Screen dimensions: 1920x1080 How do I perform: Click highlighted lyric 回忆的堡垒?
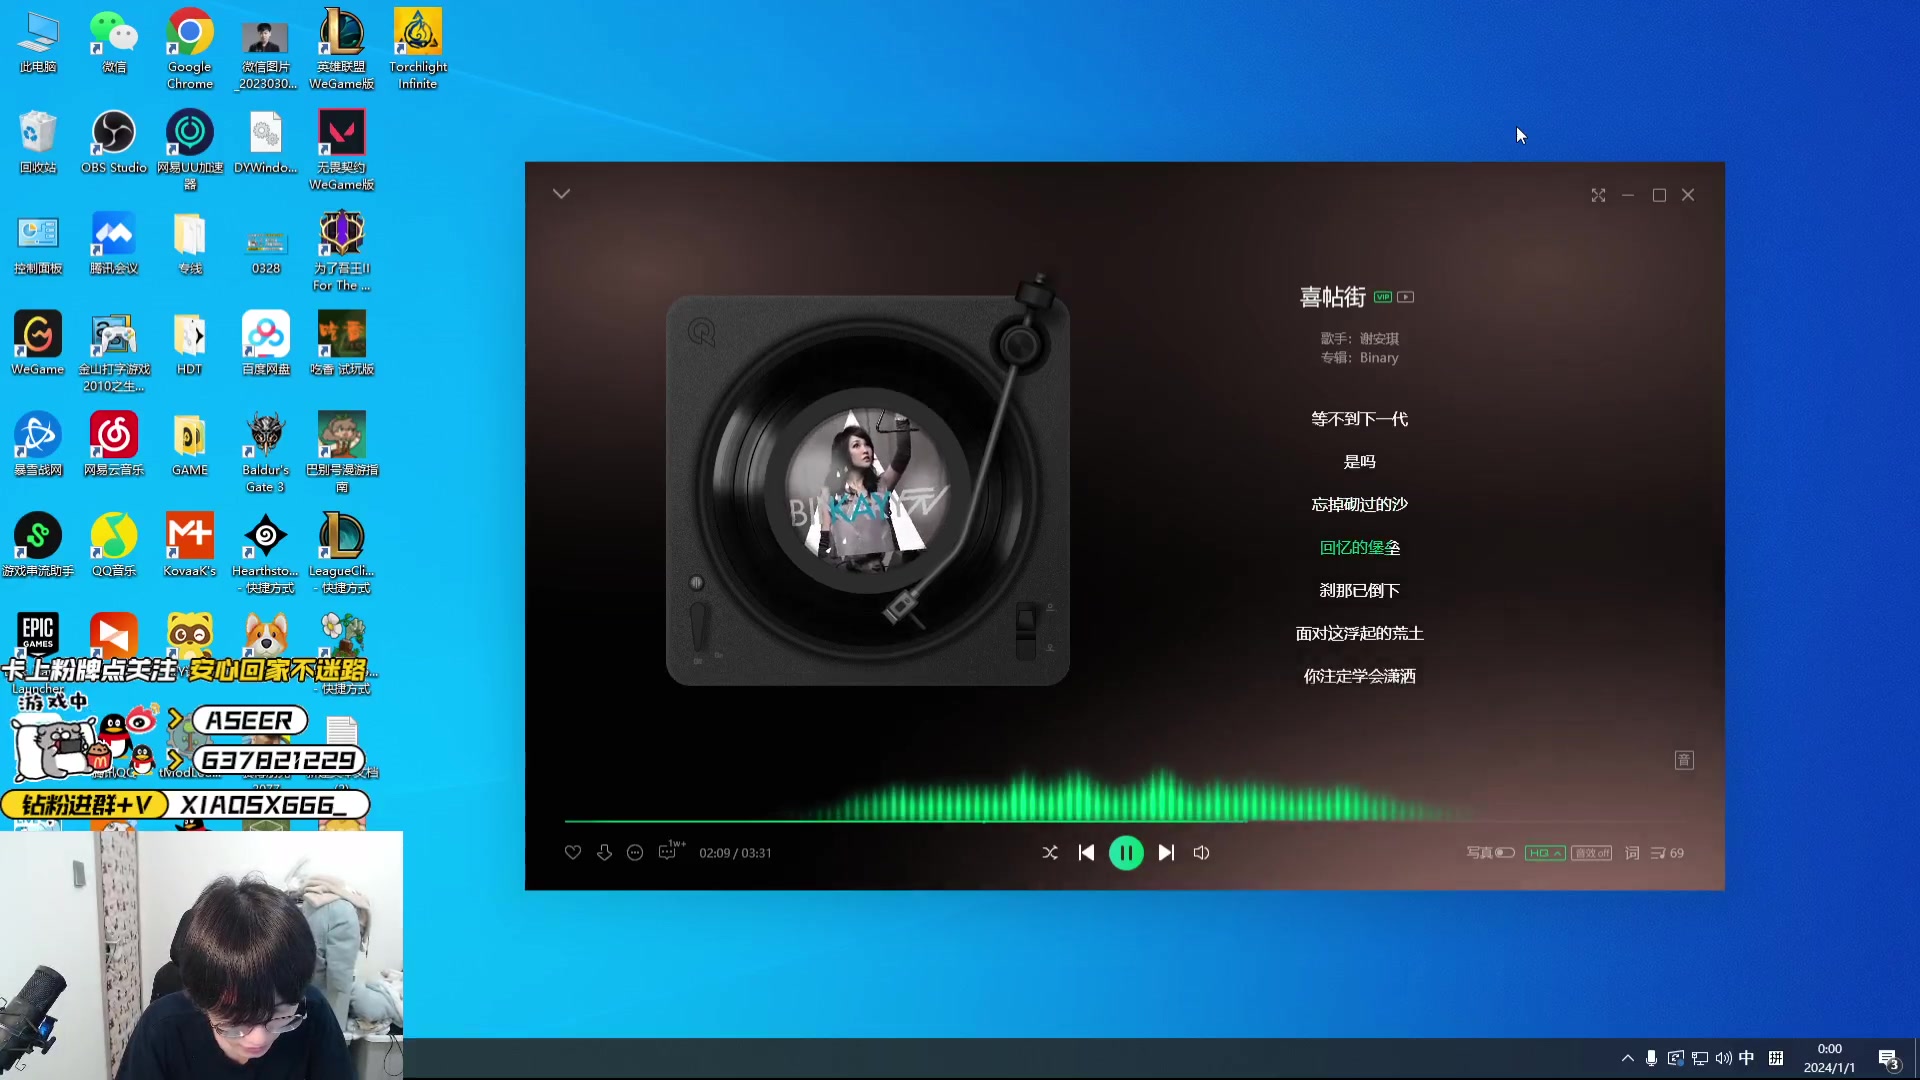[1359, 548]
